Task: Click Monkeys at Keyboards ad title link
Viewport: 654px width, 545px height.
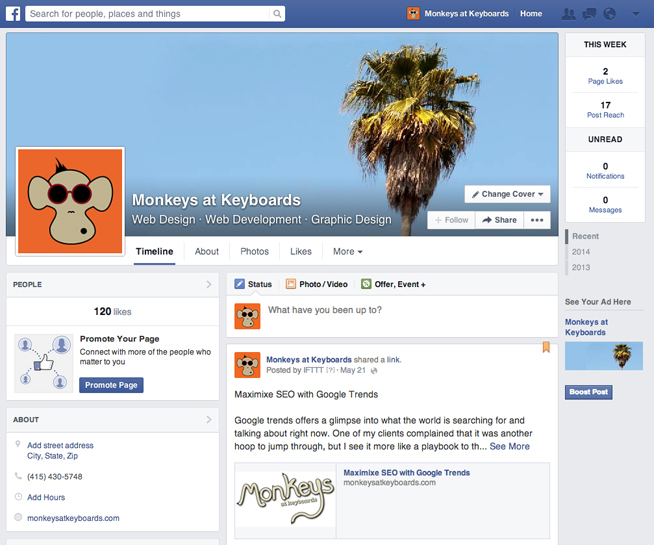Action: tap(586, 327)
